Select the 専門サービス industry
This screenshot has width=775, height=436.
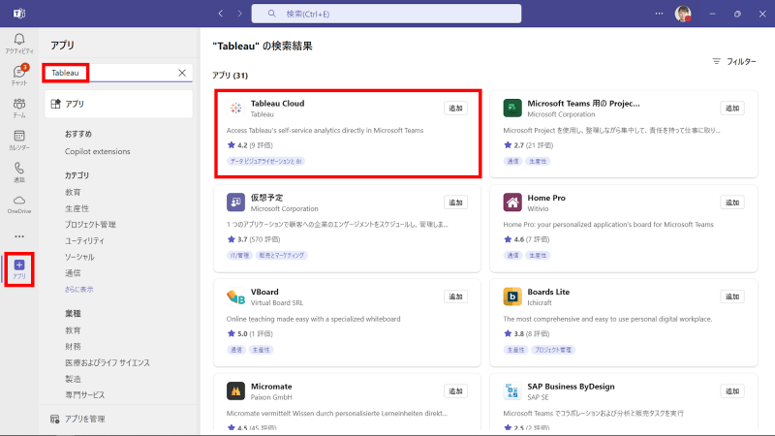pos(85,395)
